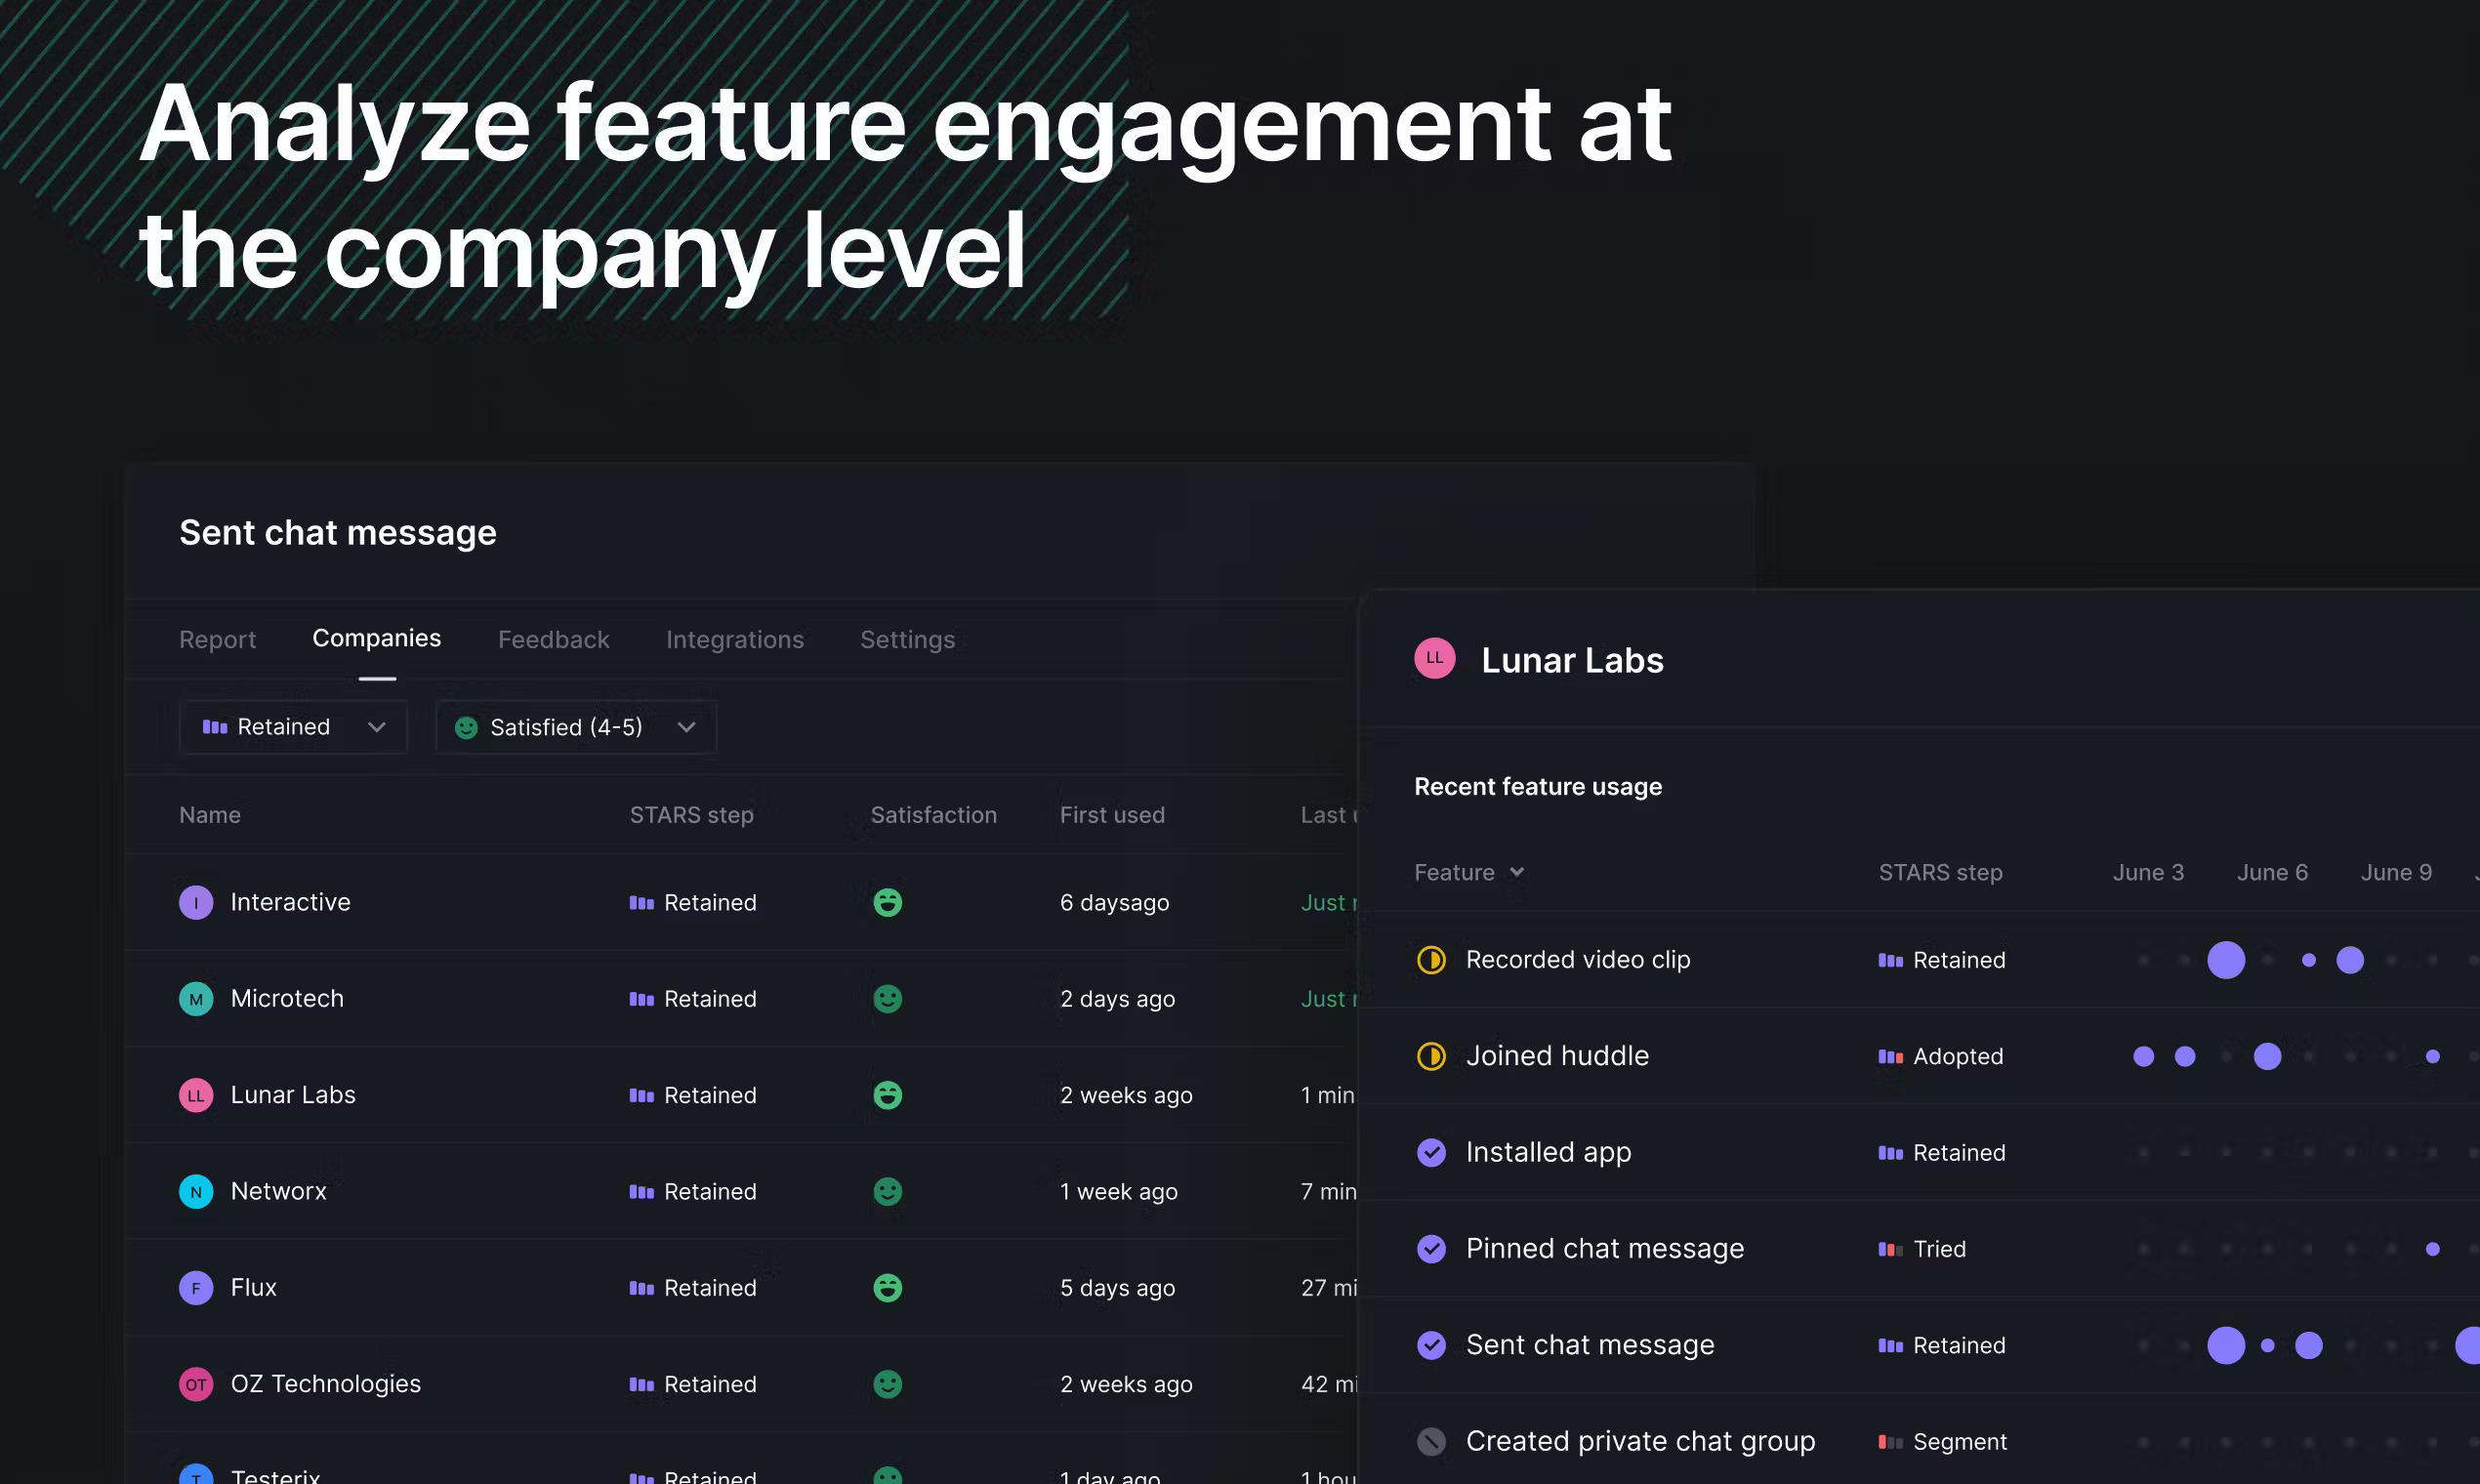Click Interactive row satisfaction smiley
Screen dimensions: 2480x1484
pos(887,902)
